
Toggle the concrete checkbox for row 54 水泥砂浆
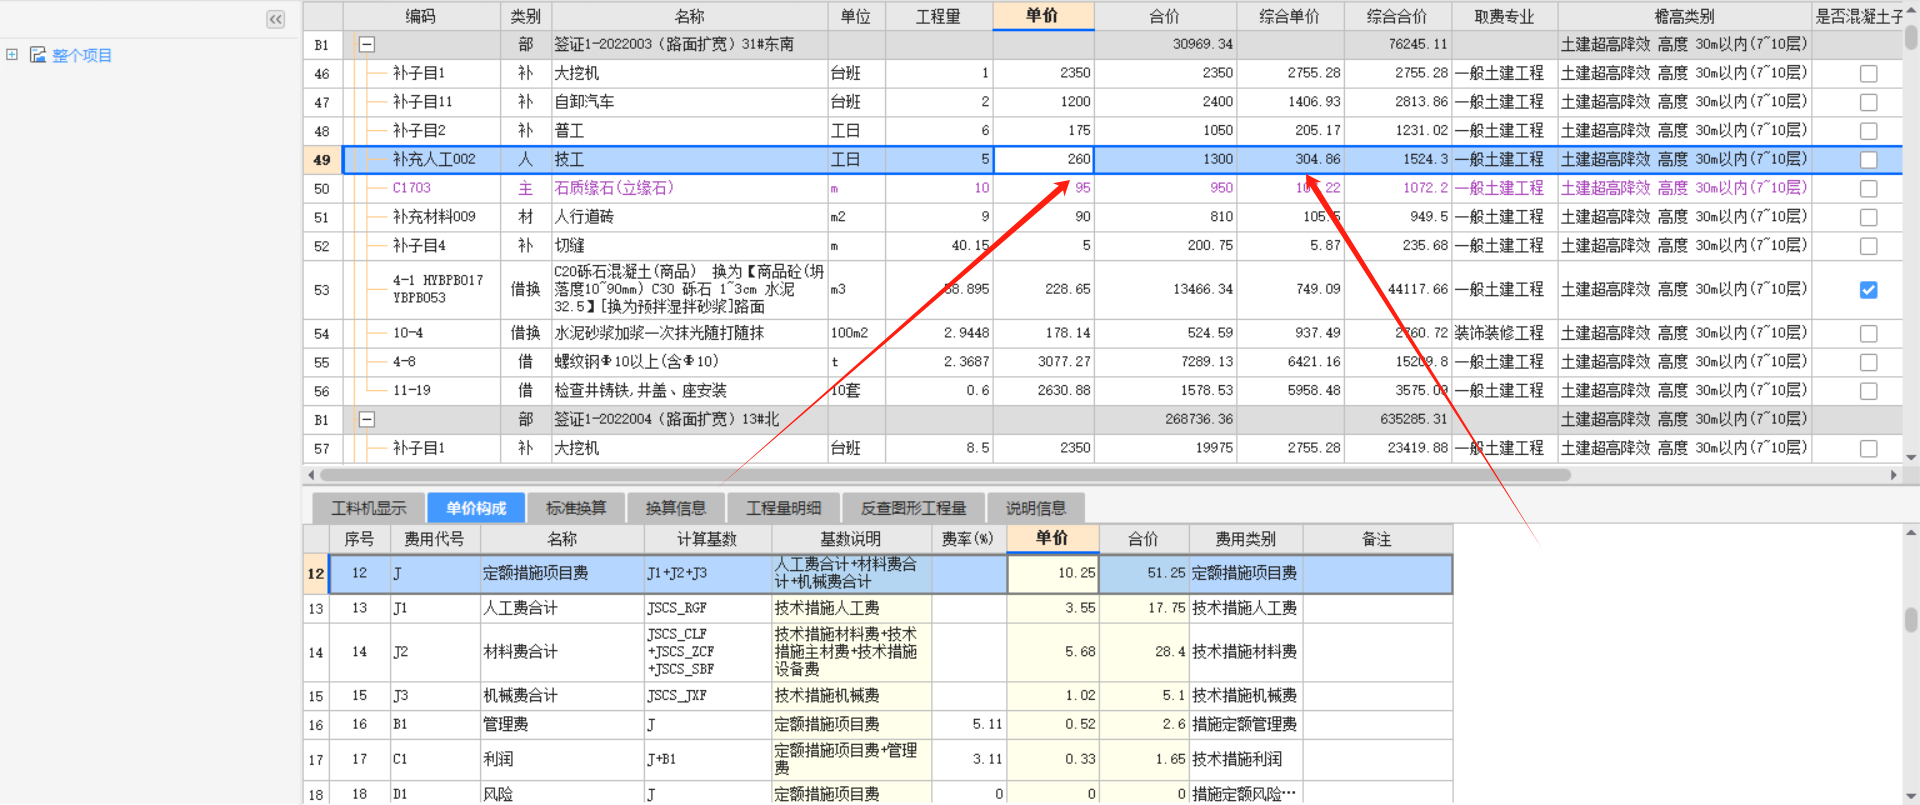(x=1868, y=334)
